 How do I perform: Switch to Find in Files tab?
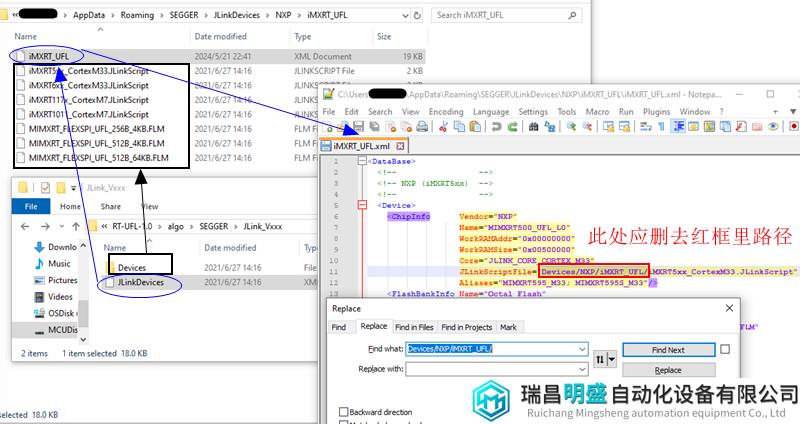(x=414, y=327)
